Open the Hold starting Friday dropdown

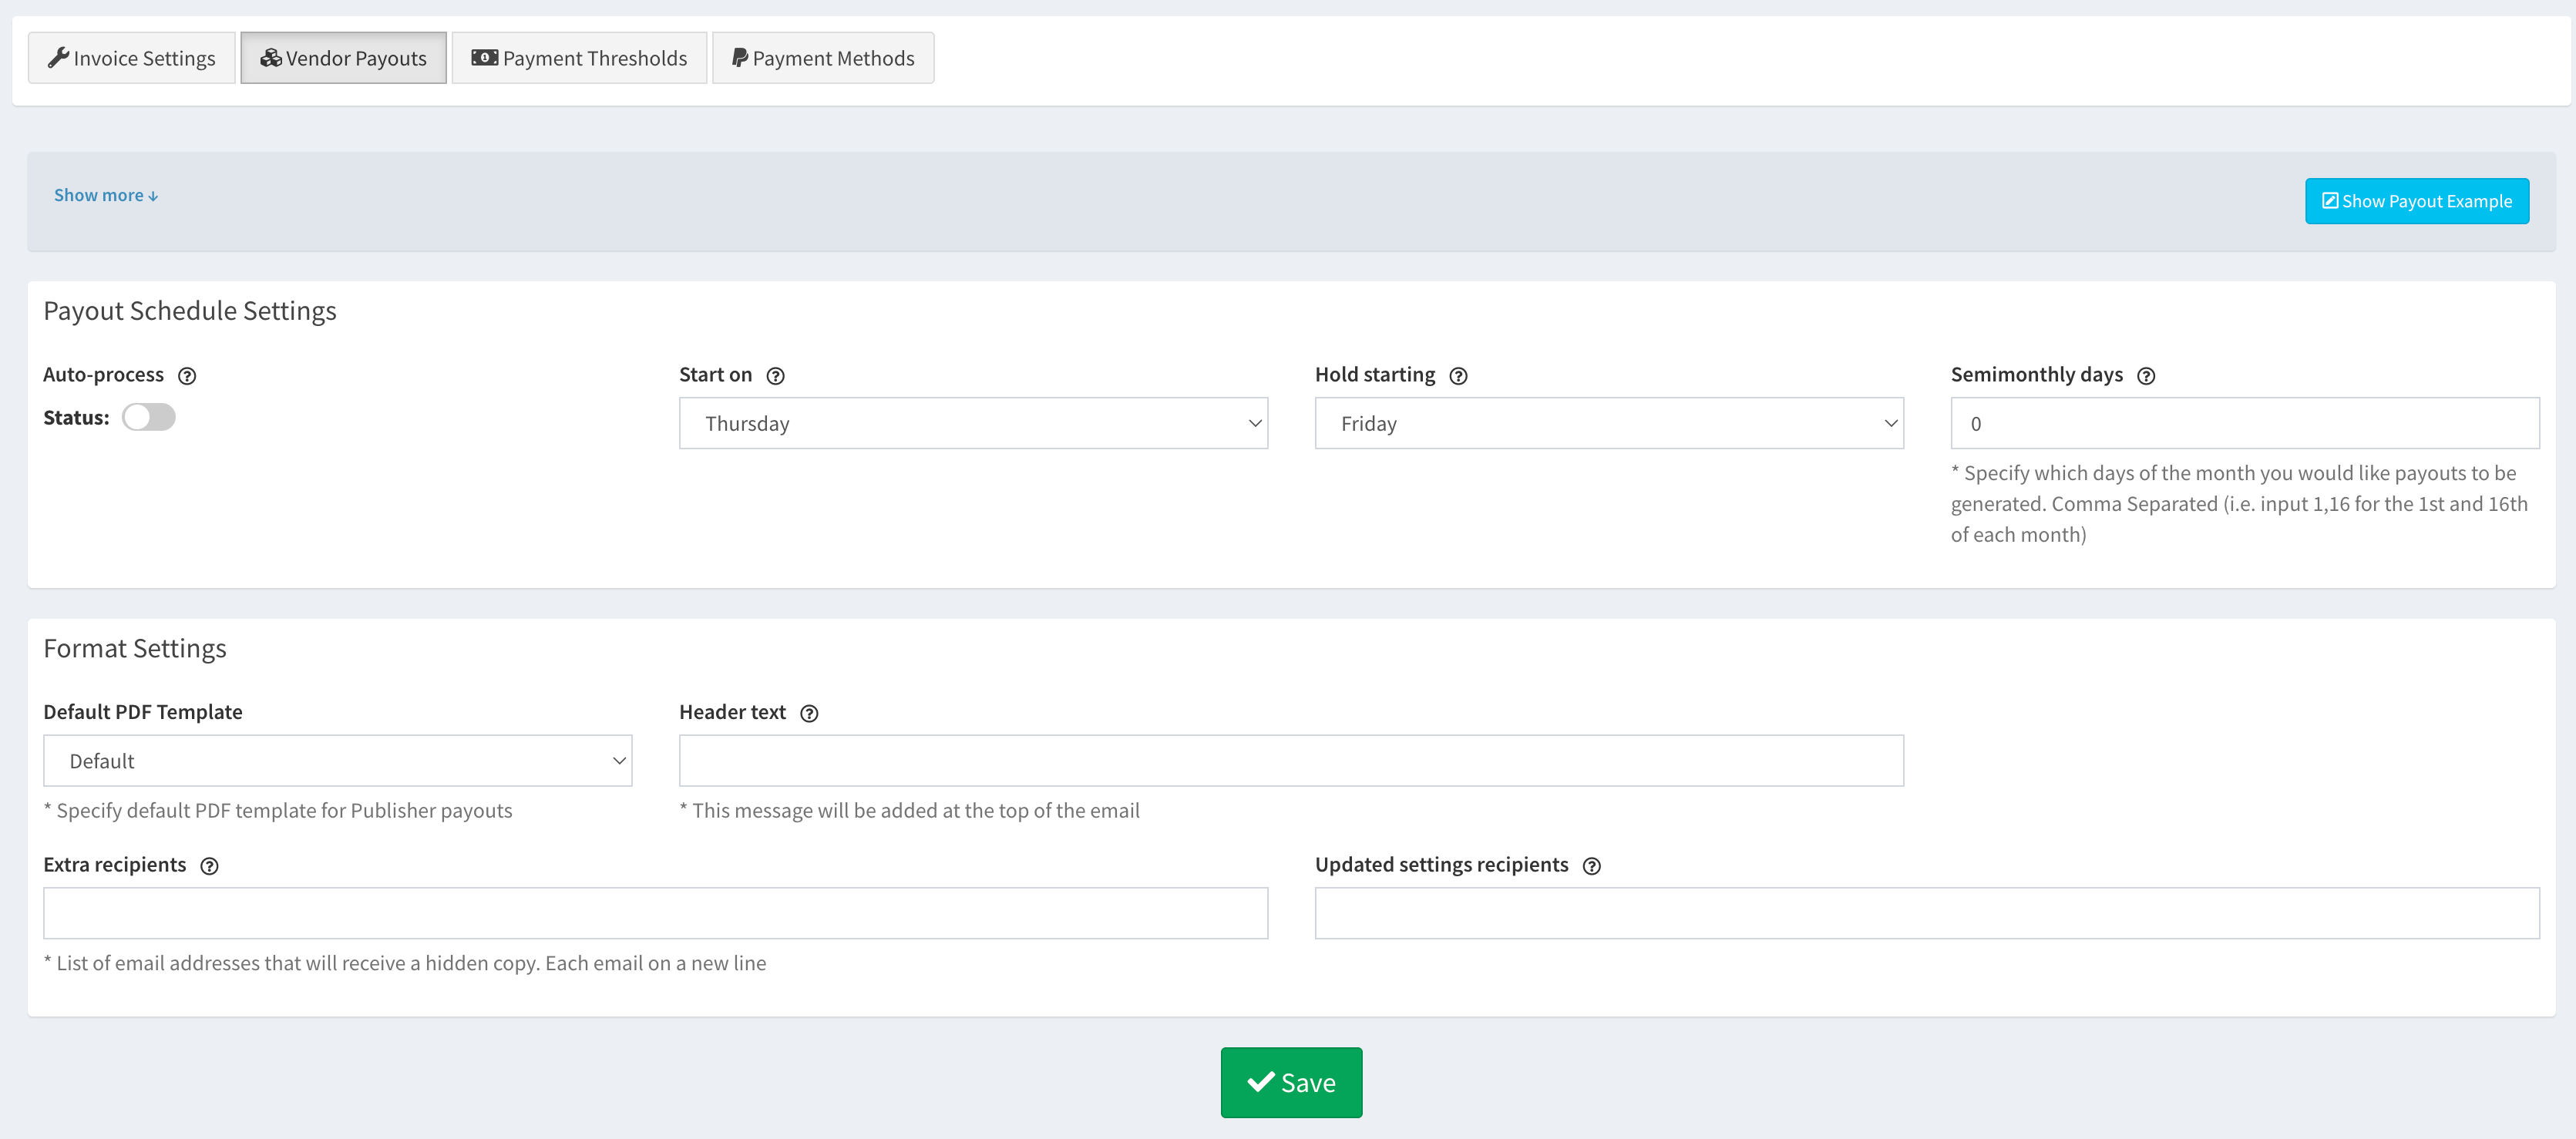tap(1608, 424)
